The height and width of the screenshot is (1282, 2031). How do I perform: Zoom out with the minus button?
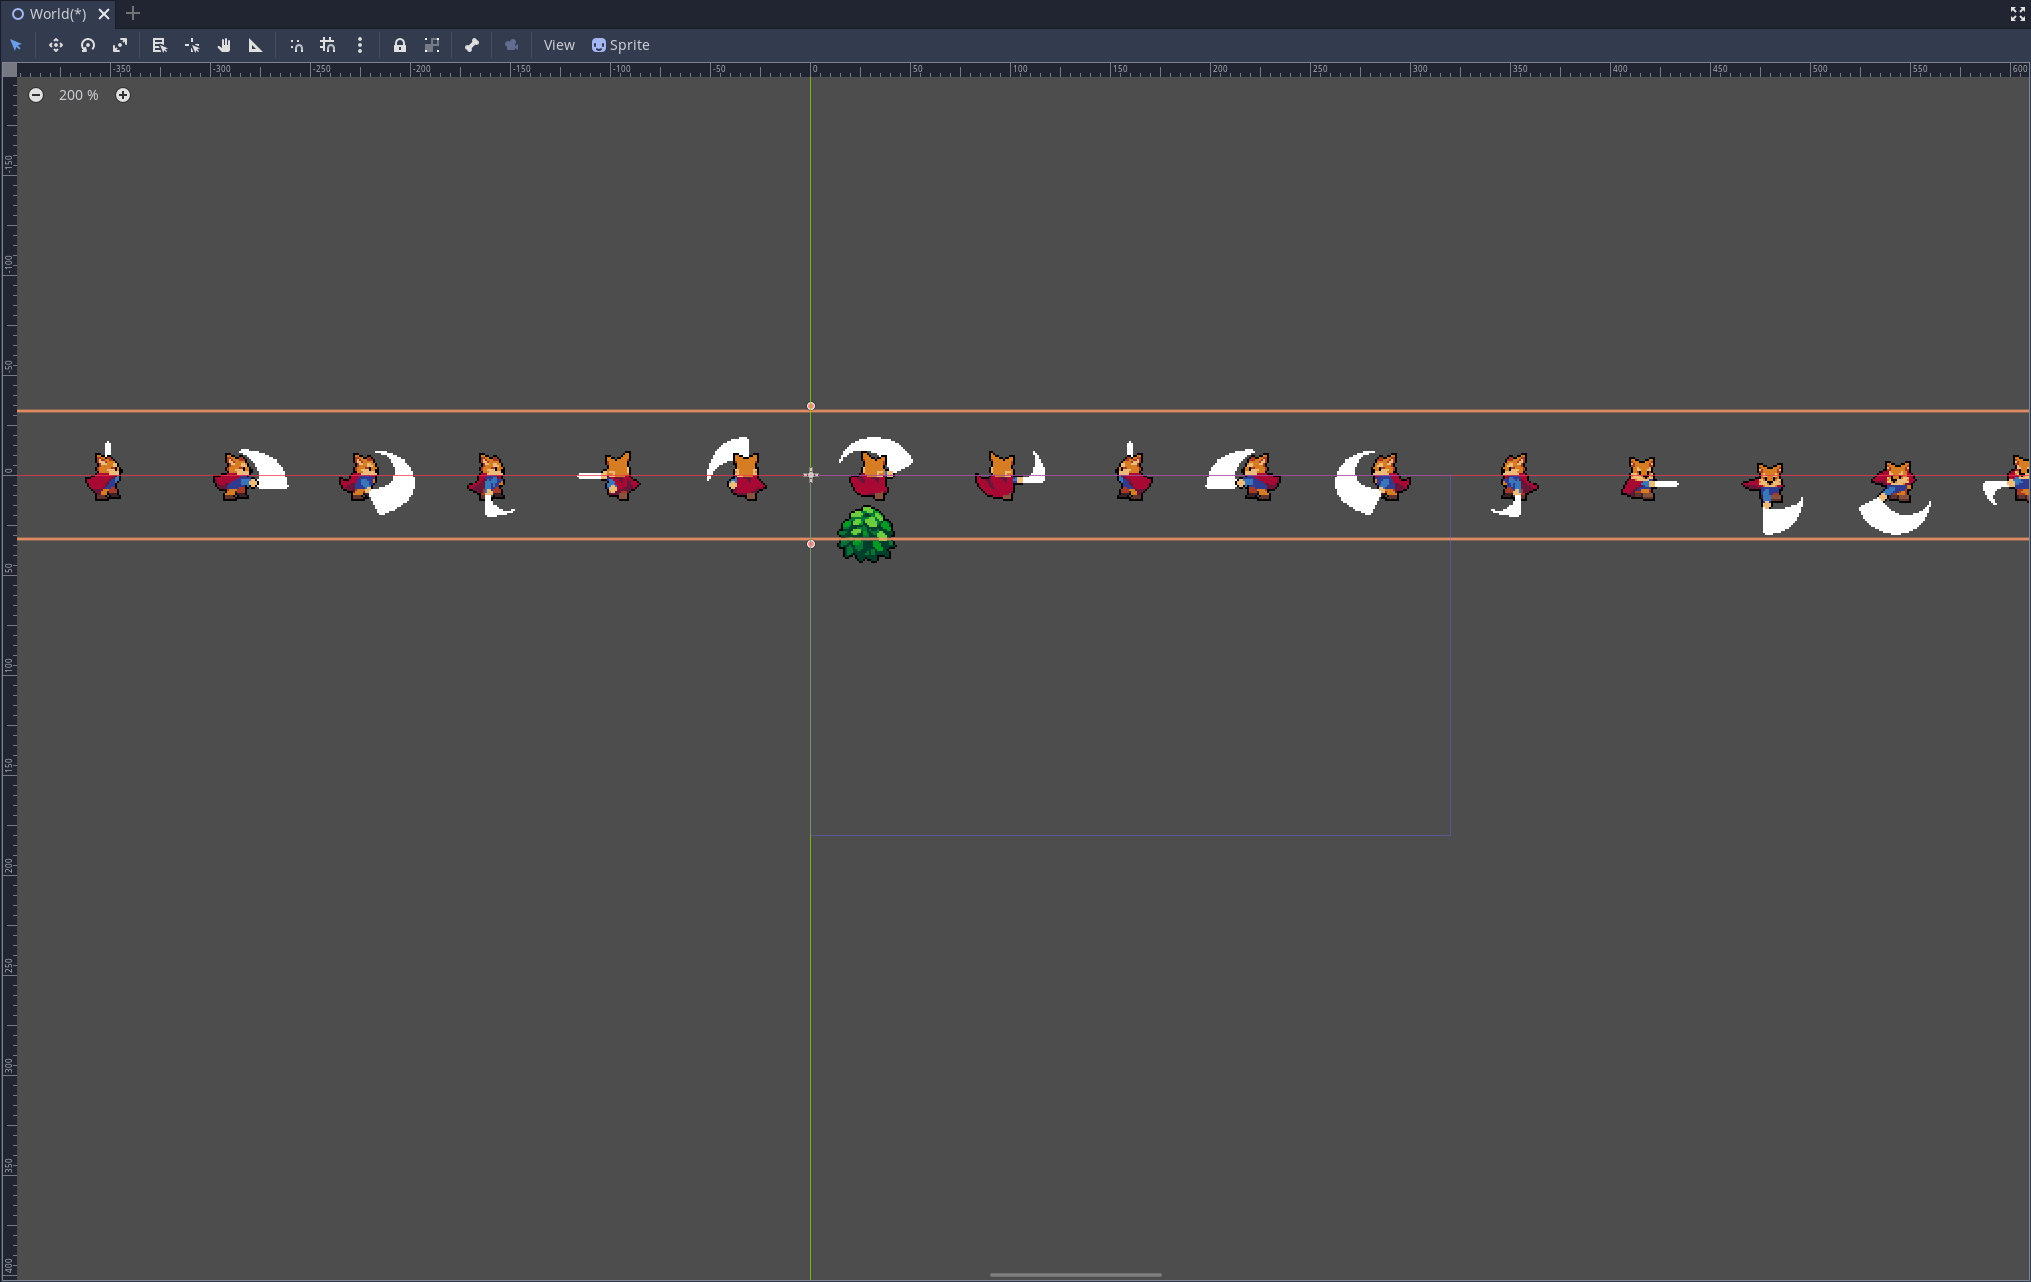[x=36, y=95]
